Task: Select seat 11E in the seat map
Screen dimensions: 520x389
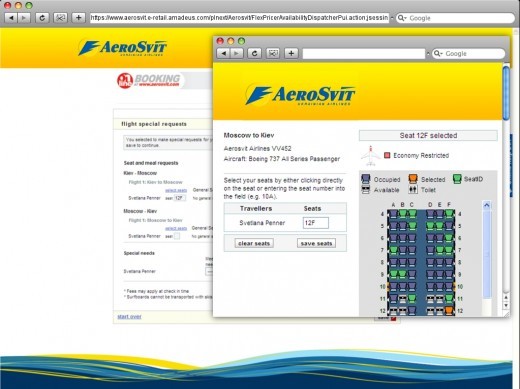Action: (440, 299)
